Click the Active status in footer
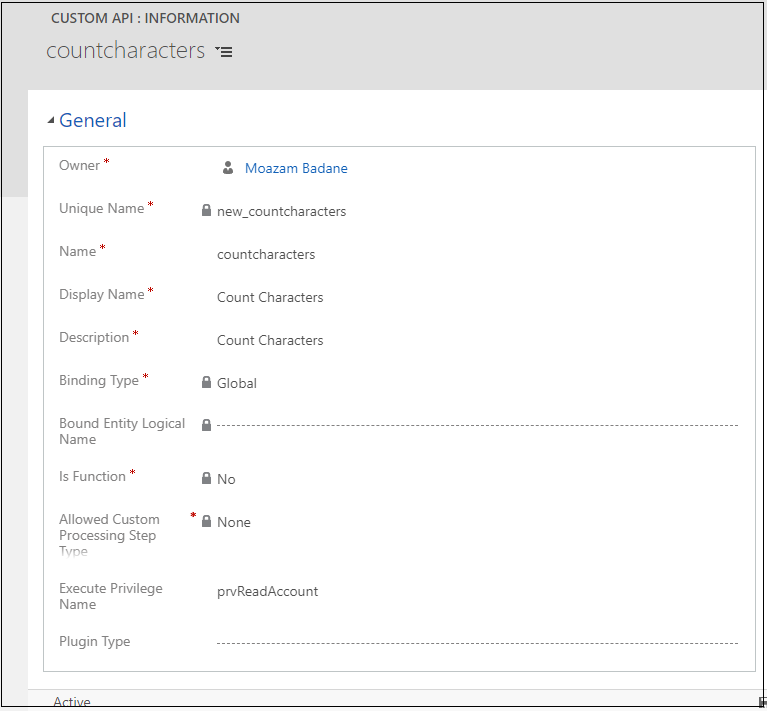The width and height of the screenshot is (767, 711). pyautogui.click(x=72, y=702)
